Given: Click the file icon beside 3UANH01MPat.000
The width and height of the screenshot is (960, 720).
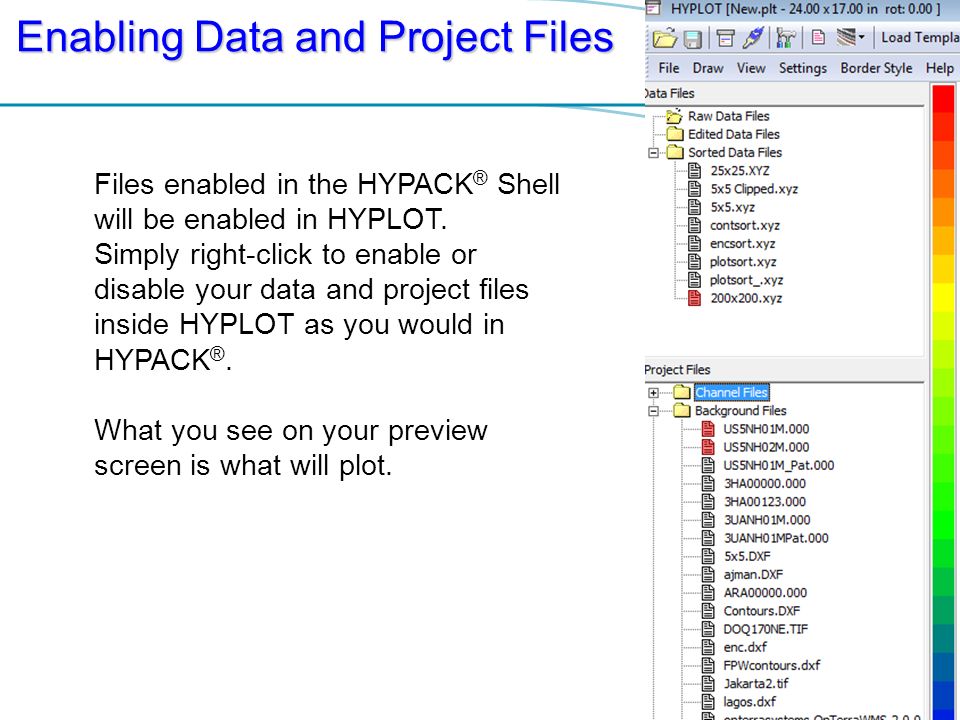Looking at the screenshot, I should 708,538.
